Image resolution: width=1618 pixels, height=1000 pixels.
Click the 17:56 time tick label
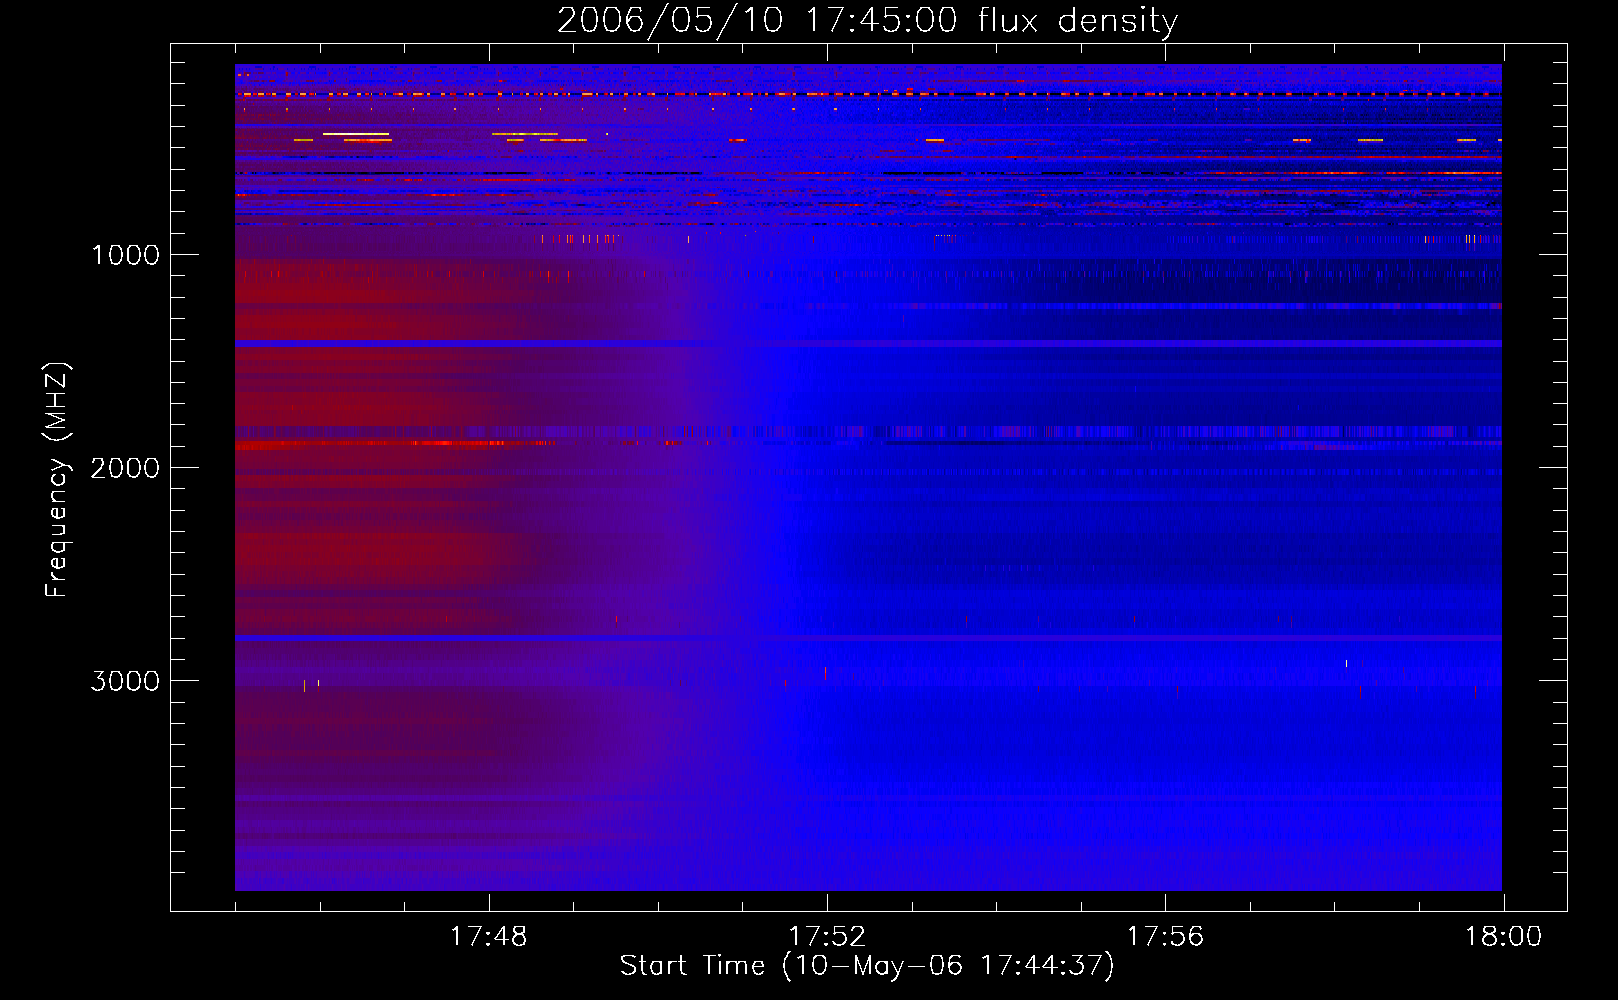click(x=1165, y=937)
